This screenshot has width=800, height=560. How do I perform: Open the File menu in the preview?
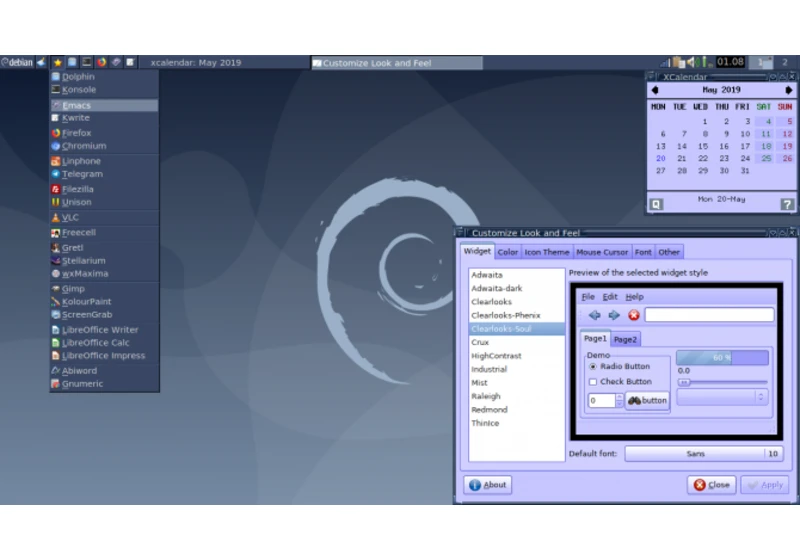(x=588, y=297)
